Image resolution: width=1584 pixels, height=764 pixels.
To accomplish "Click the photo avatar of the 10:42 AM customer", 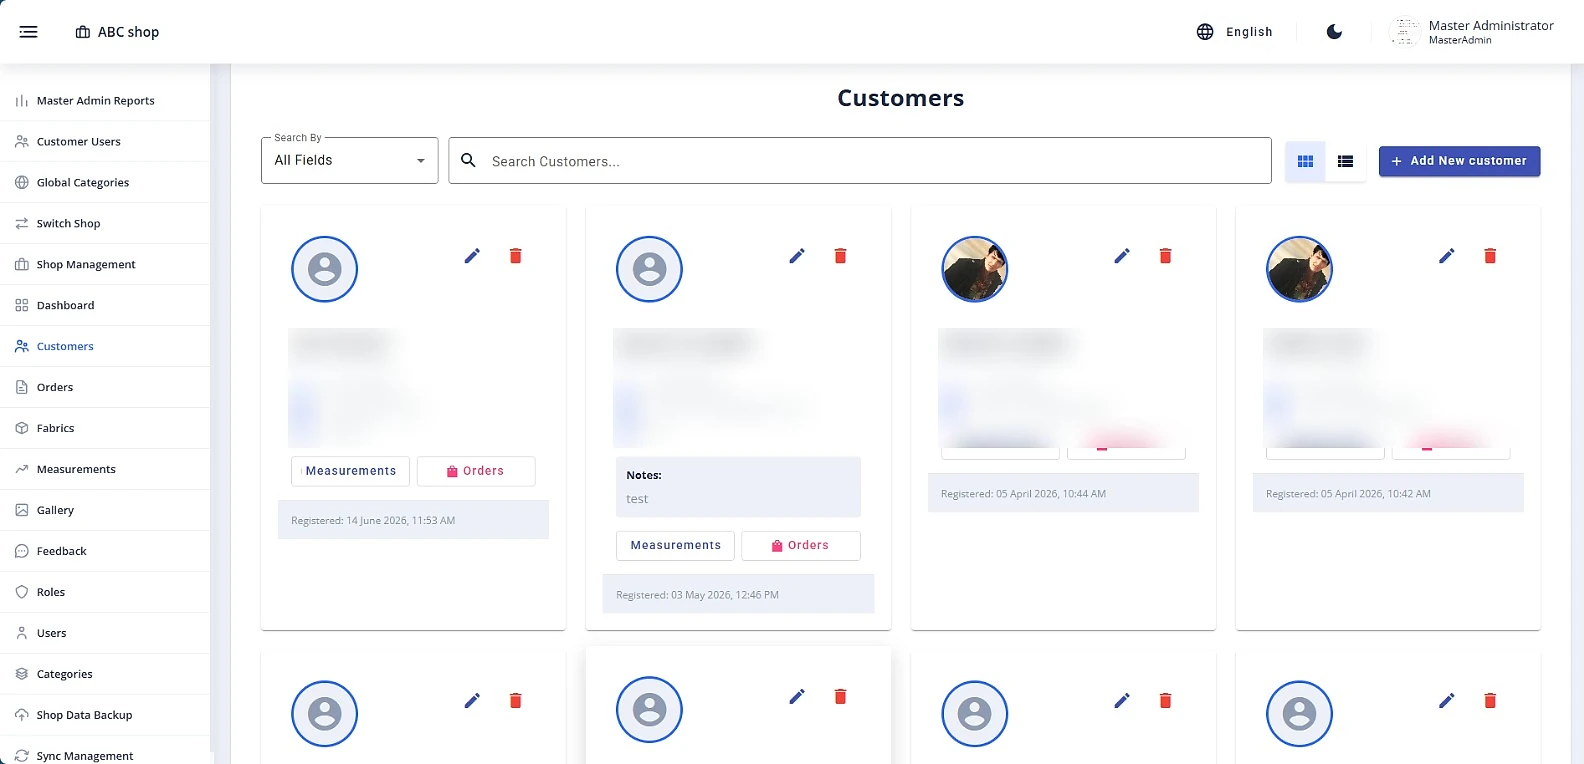I will (x=1300, y=269).
